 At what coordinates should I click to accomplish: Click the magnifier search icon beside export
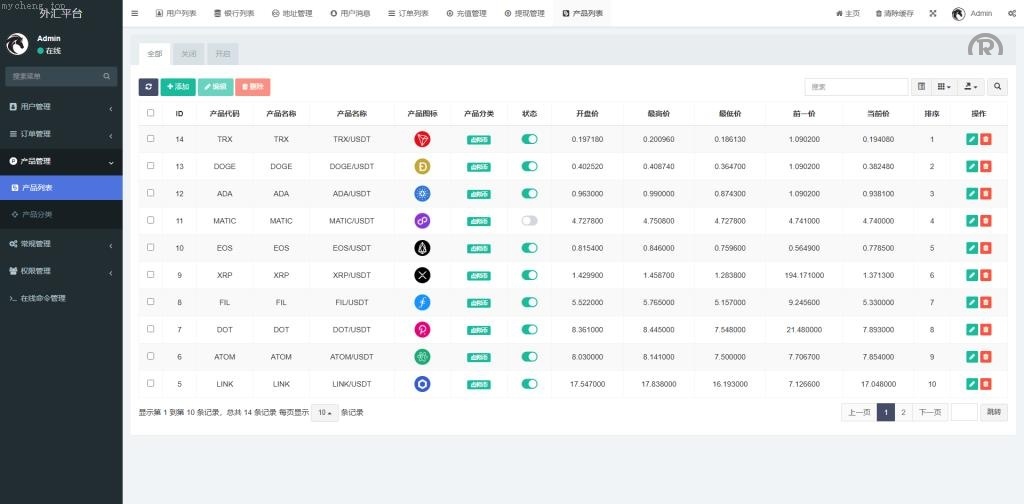coord(998,87)
